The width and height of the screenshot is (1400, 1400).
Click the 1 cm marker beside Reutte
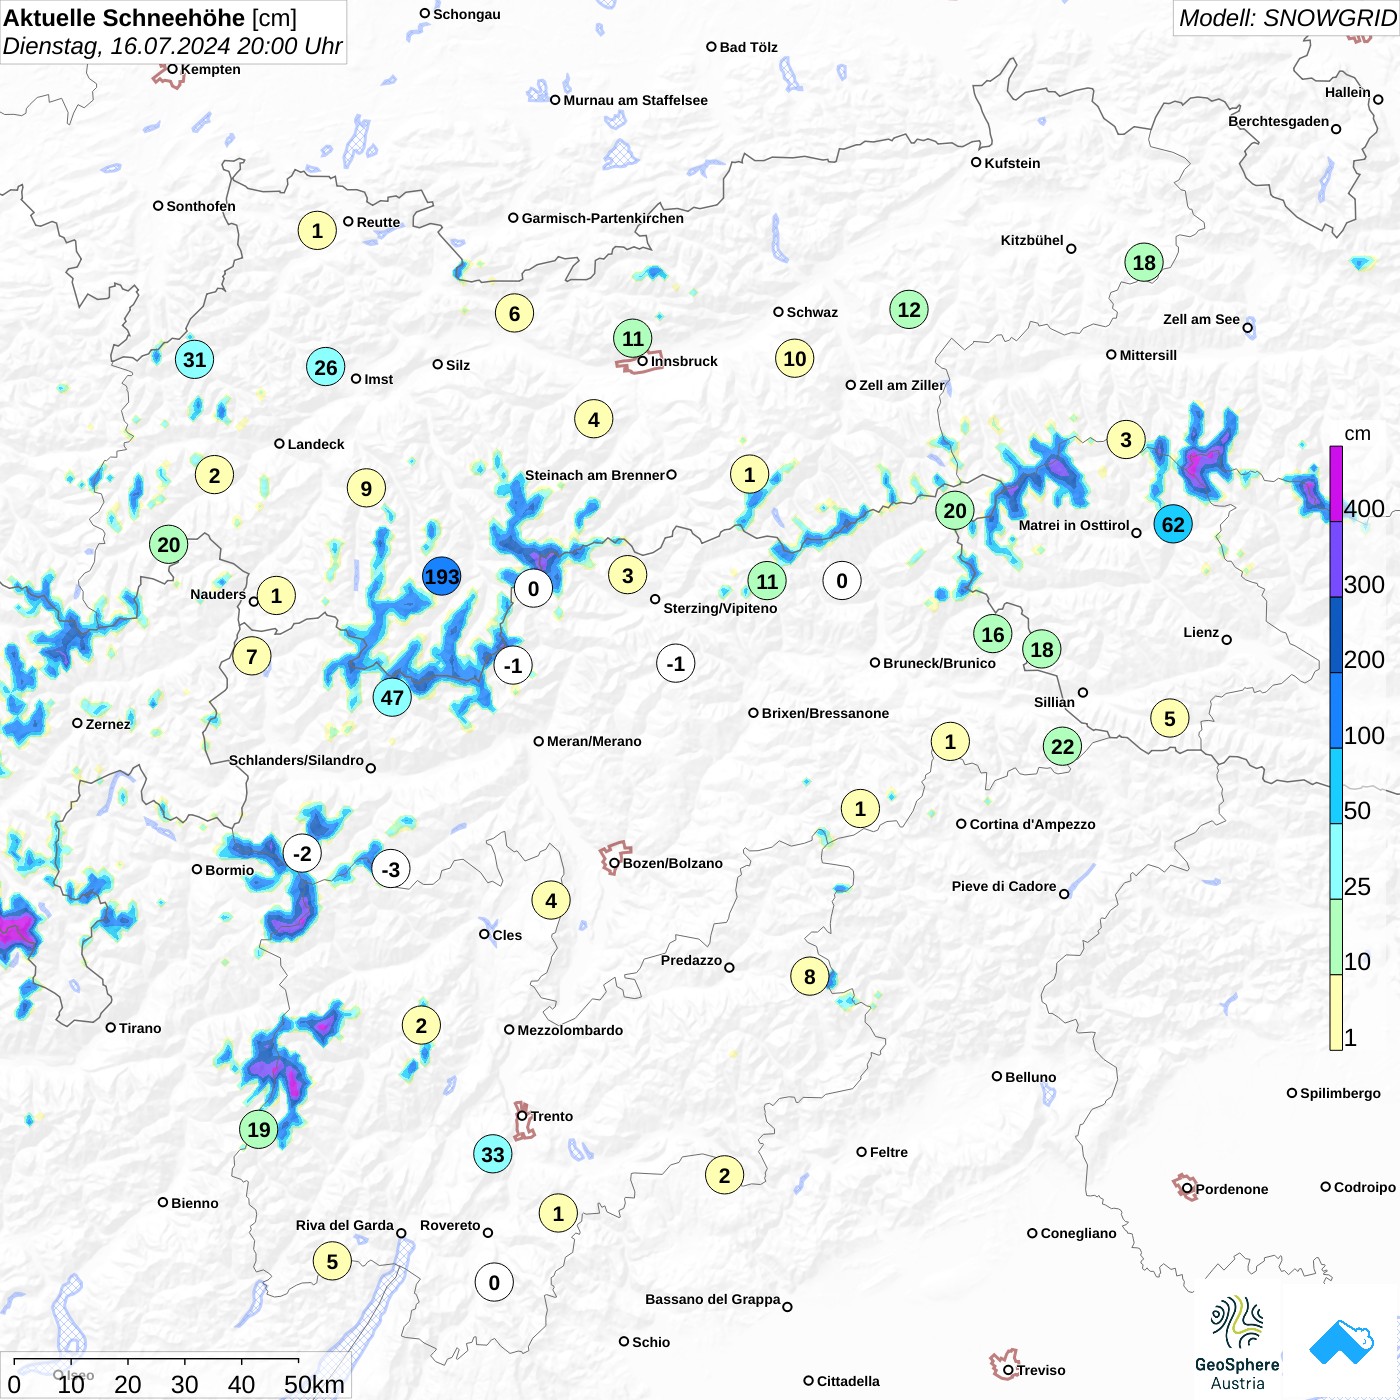click(317, 231)
